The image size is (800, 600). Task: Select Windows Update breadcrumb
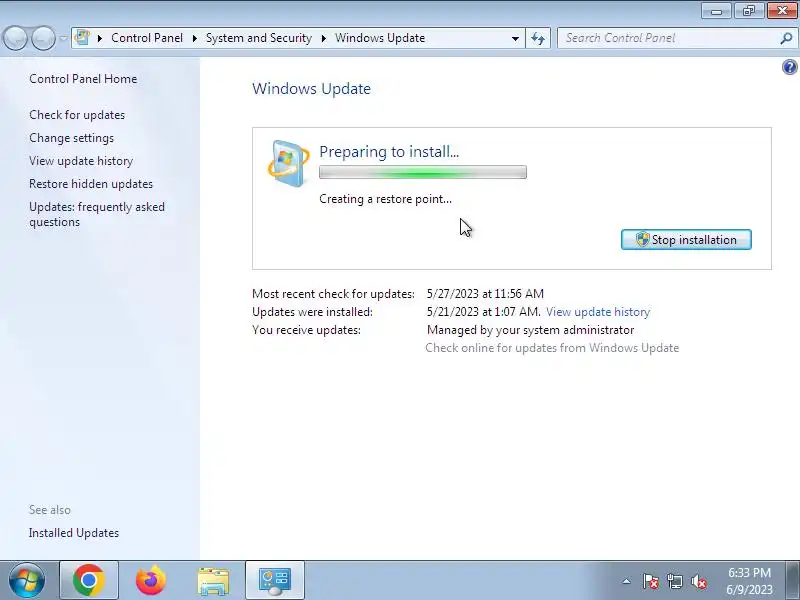pos(380,38)
